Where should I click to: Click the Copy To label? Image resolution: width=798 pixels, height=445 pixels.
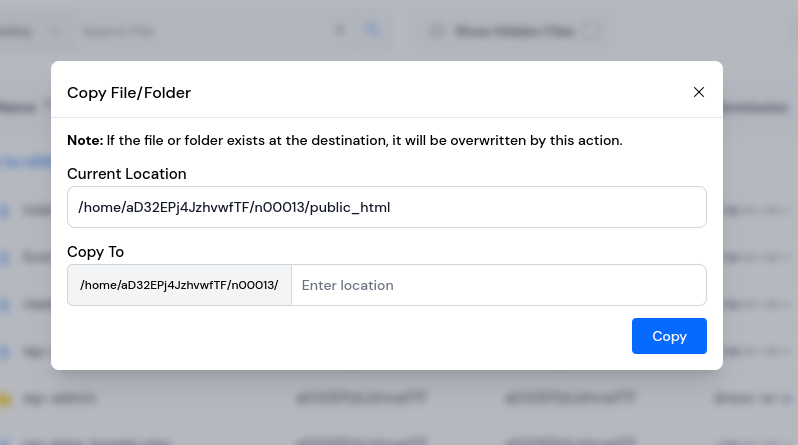point(96,252)
